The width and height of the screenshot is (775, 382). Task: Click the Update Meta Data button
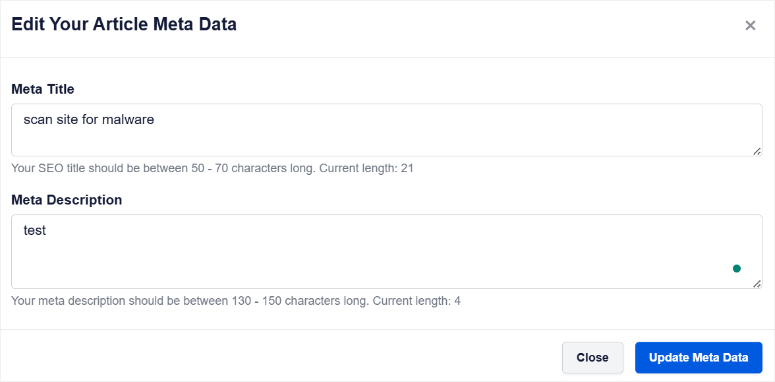pyautogui.click(x=698, y=357)
